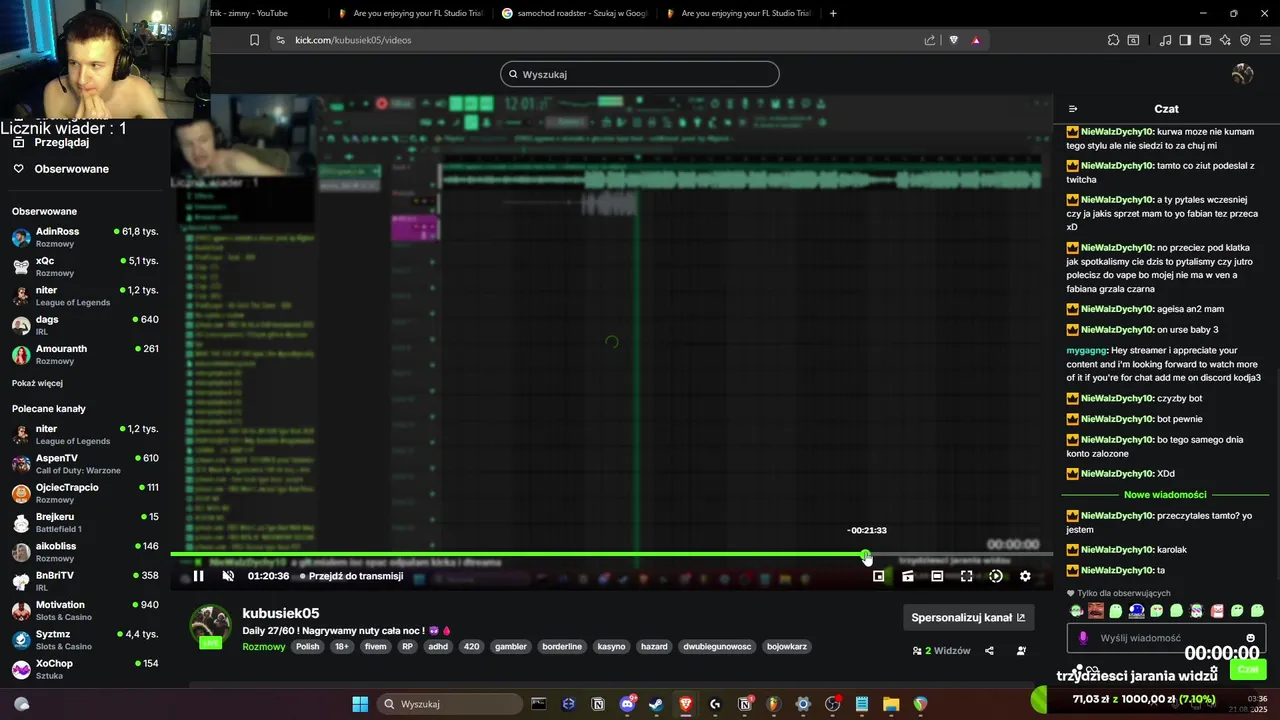This screenshot has width=1280, height=720.
Task: Click the green 'Czat' send button
Action: [1248, 669]
